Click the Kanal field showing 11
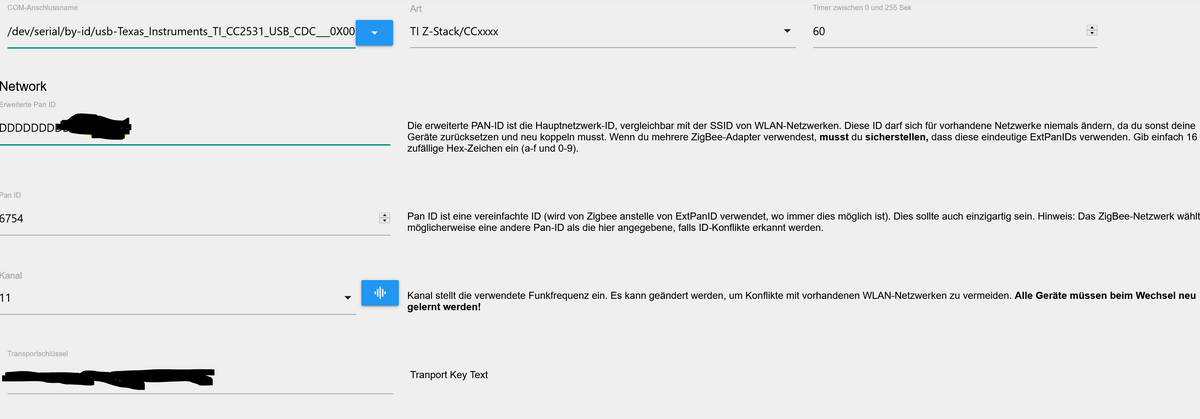This screenshot has width=1200, height=419. pyautogui.click(x=170, y=298)
